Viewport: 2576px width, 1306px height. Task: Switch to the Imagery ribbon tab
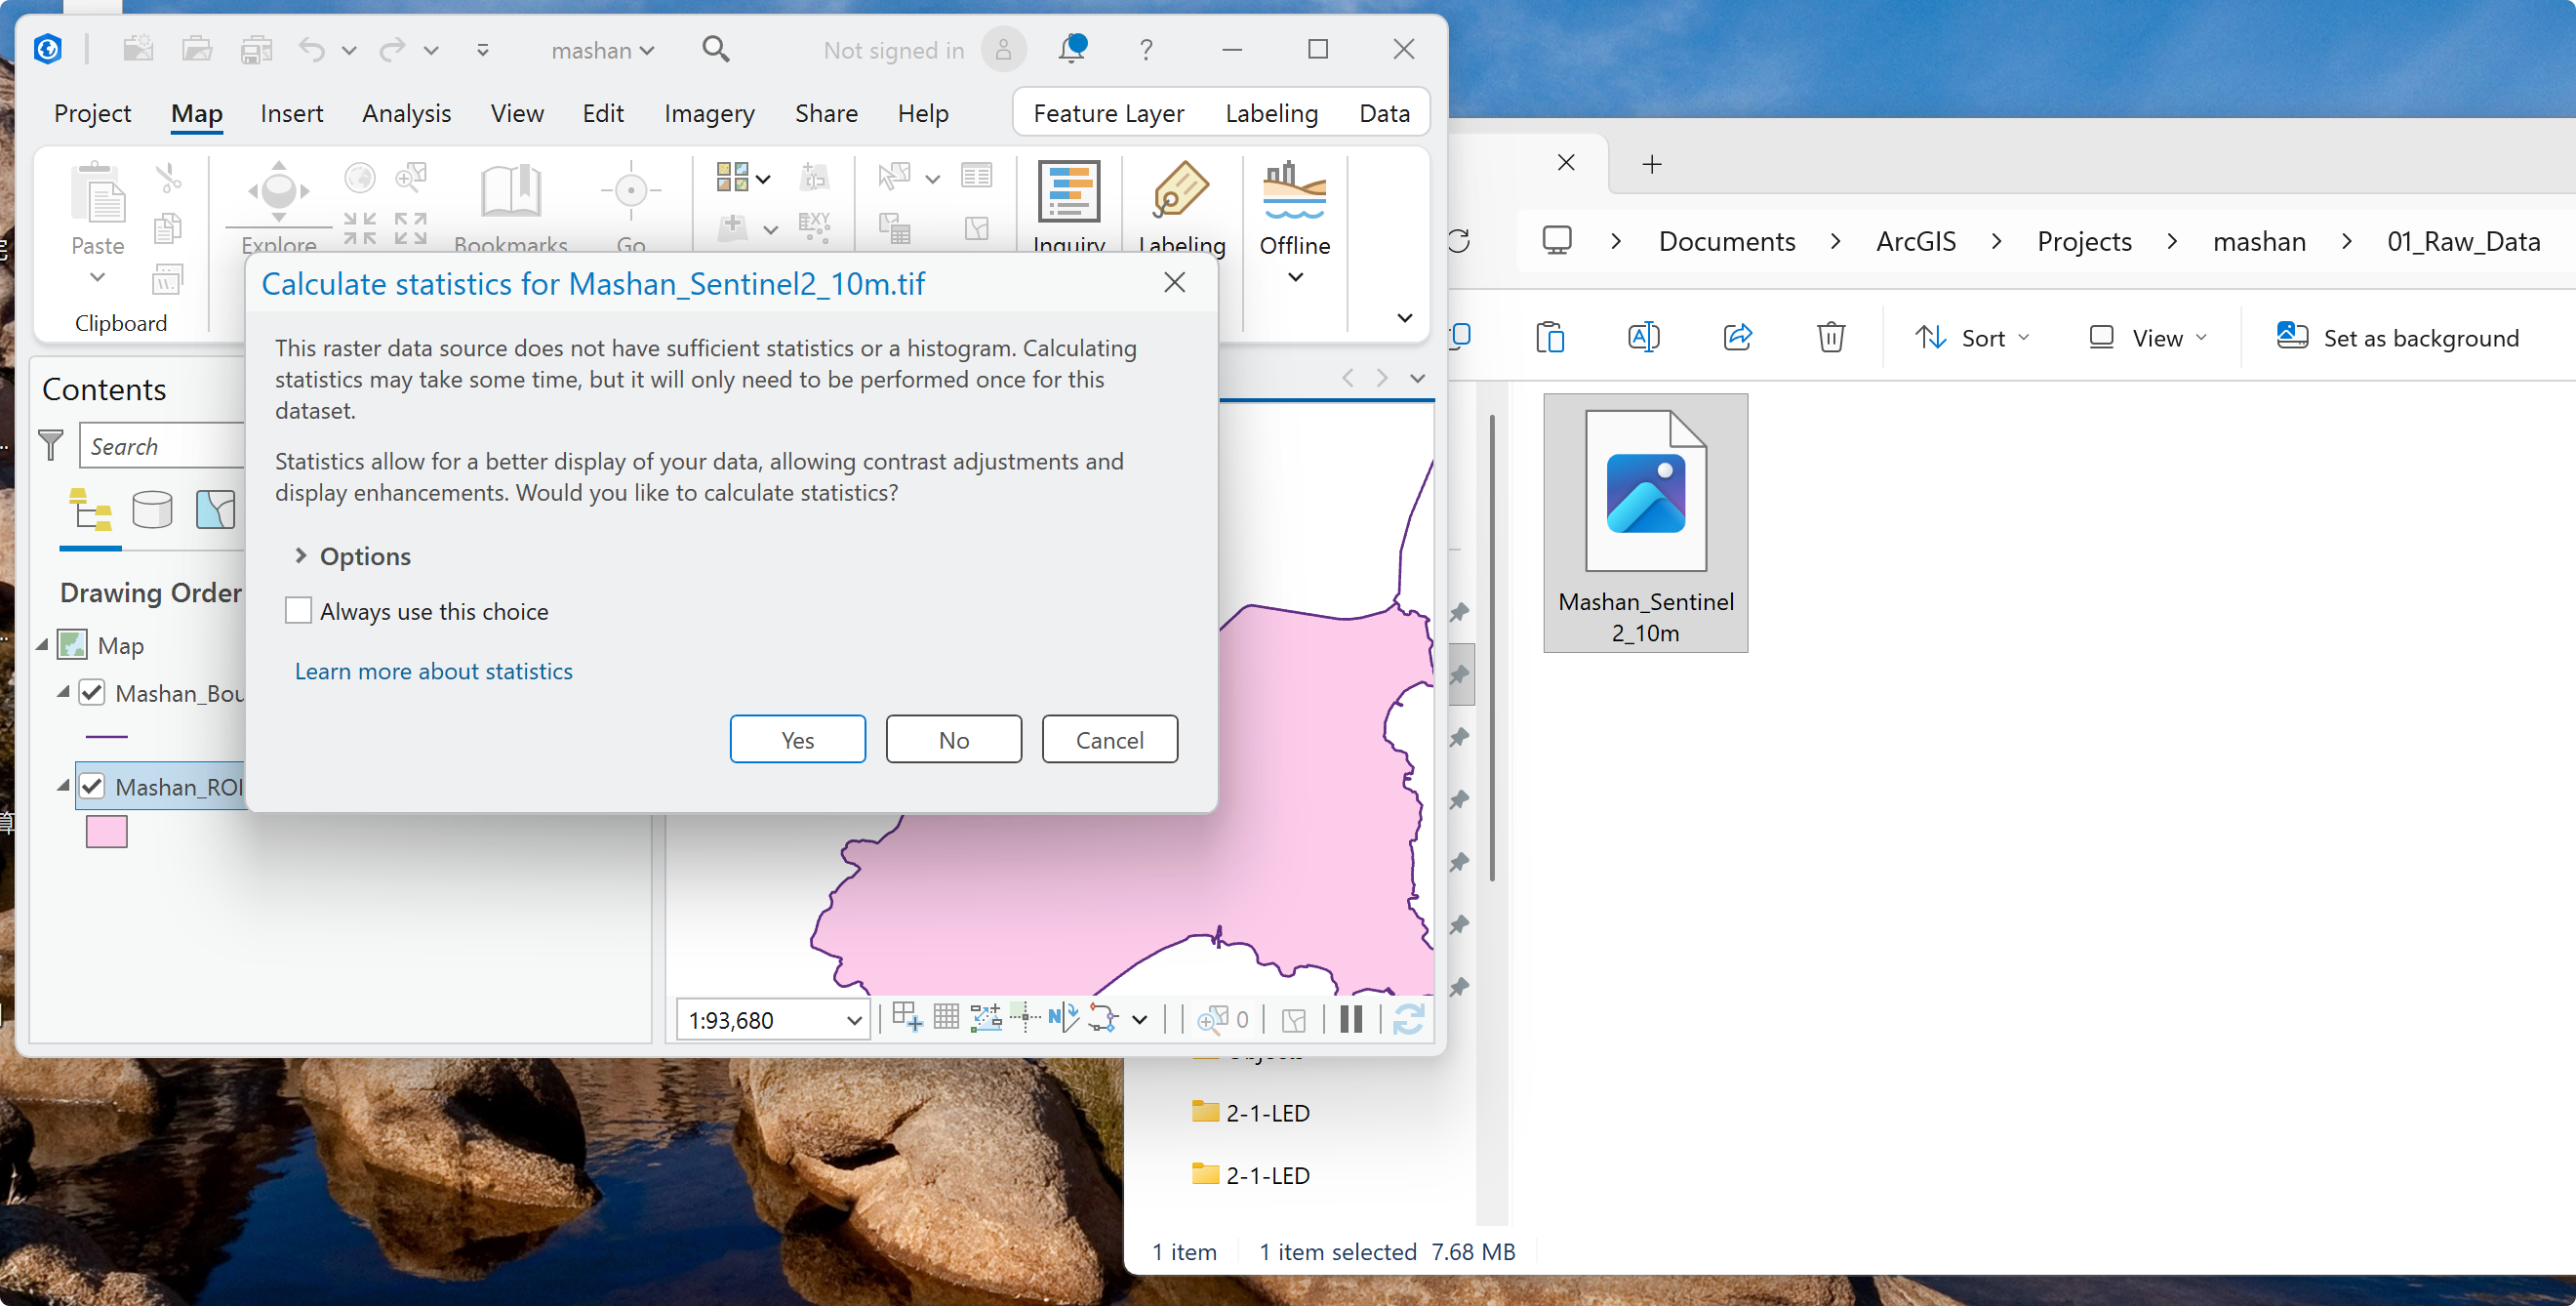tap(709, 113)
